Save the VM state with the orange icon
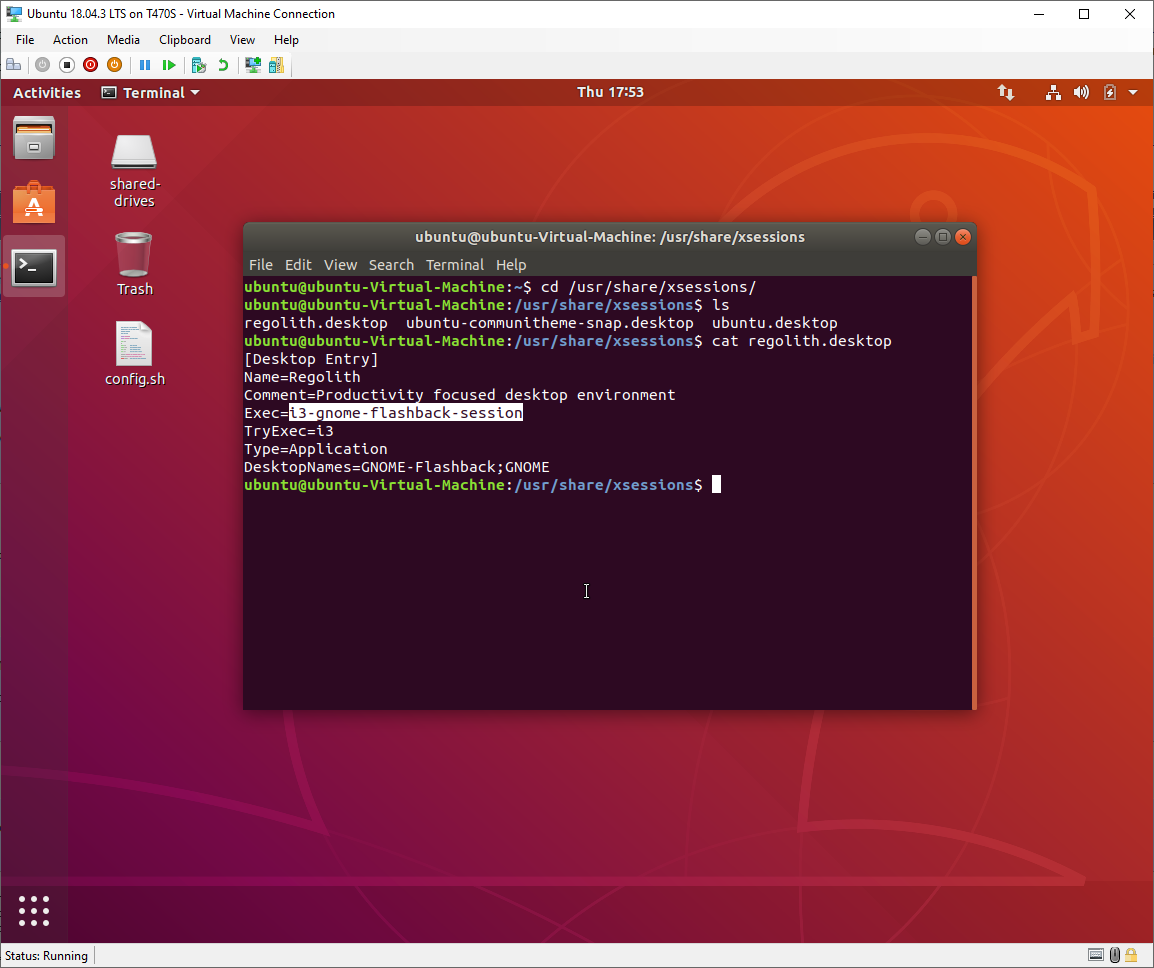 114,64
